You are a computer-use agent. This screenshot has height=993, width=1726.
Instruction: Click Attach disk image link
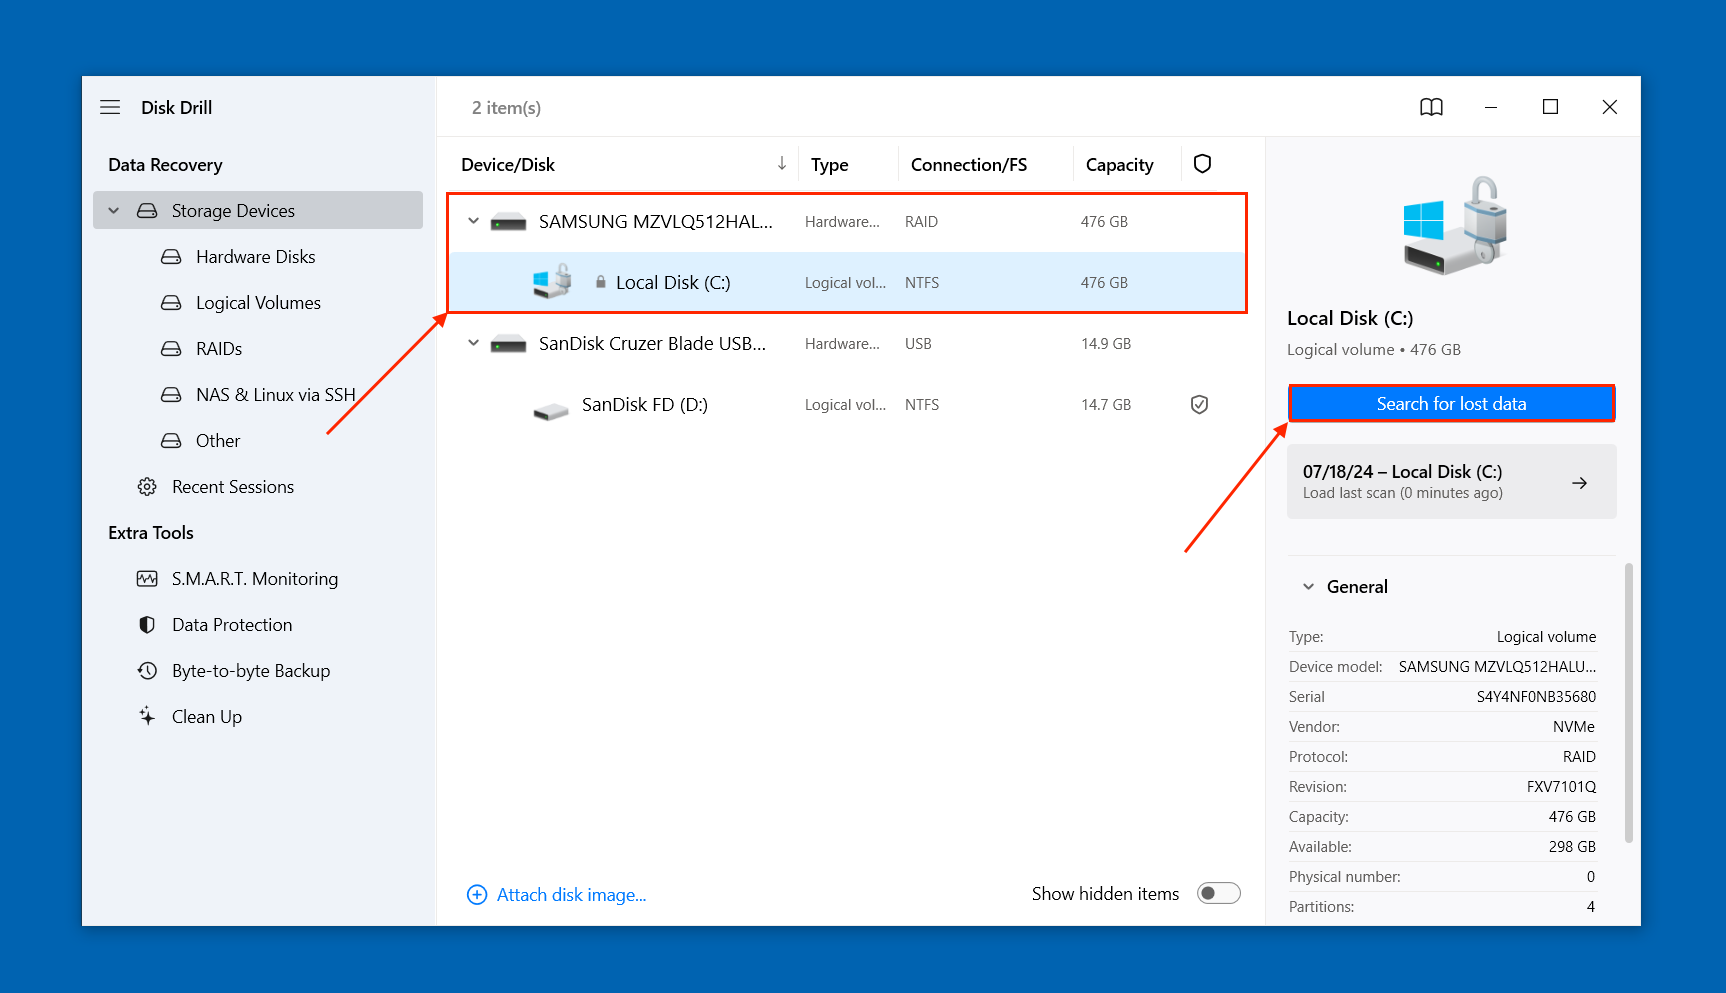click(571, 895)
